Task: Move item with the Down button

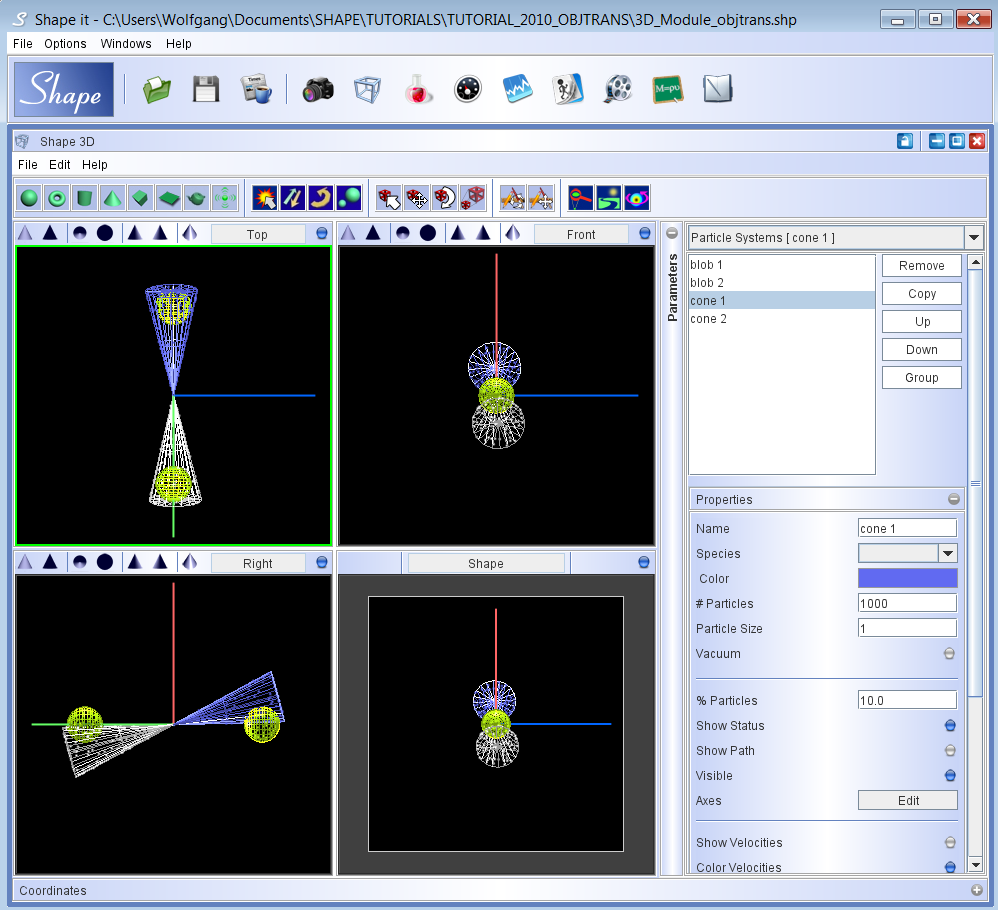Action: point(922,350)
